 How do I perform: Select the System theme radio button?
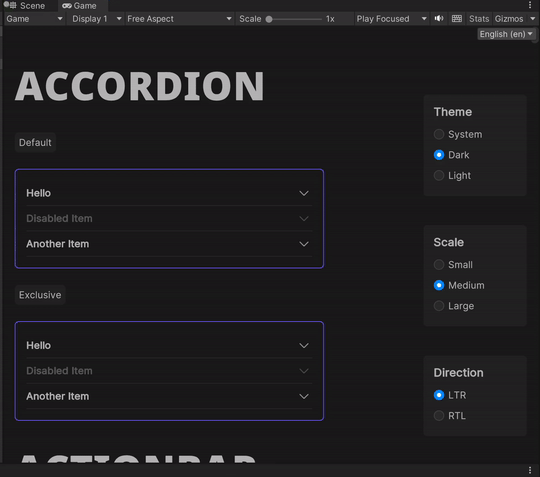[x=439, y=134]
